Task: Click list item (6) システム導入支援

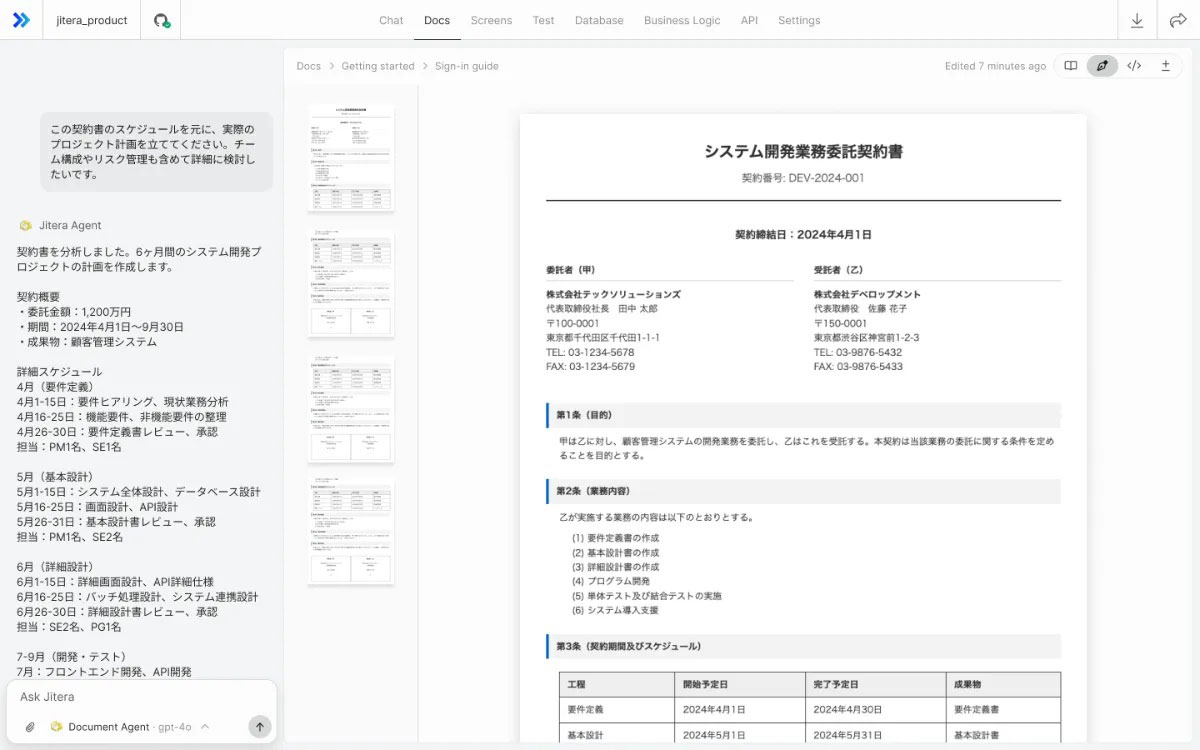Action: (615, 610)
